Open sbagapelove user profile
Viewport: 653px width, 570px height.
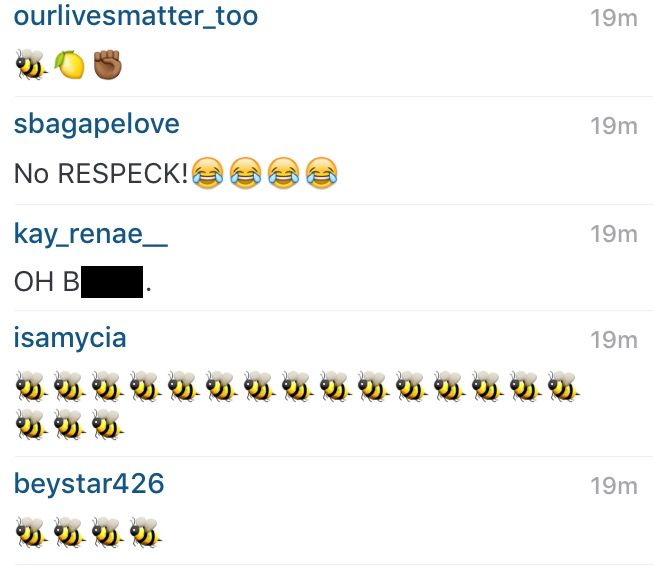click(x=97, y=125)
